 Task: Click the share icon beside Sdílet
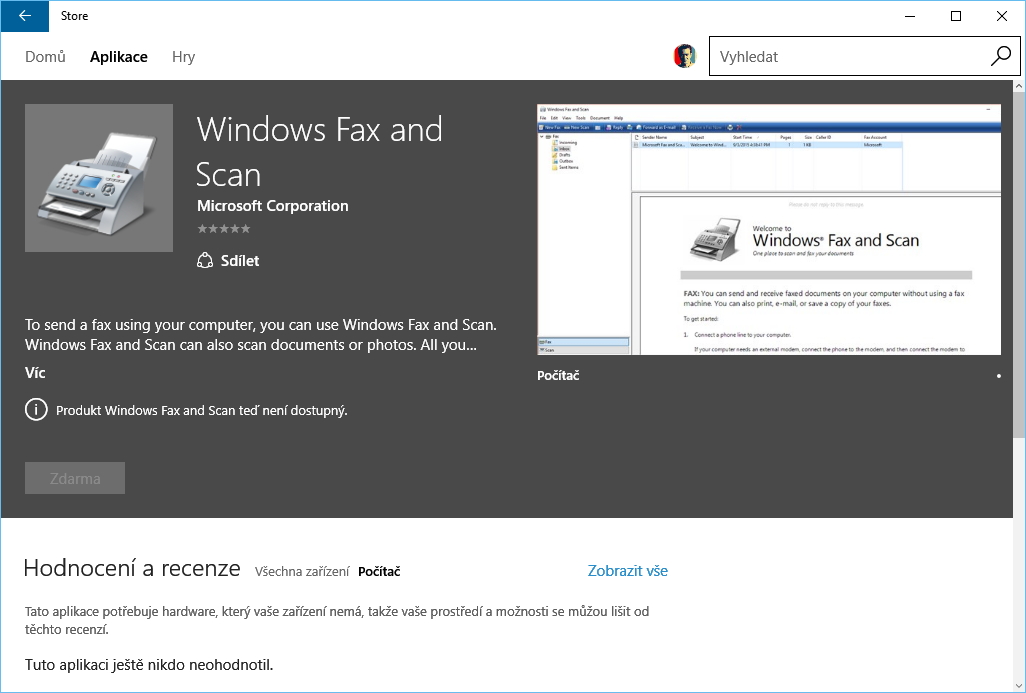(205, 260)
